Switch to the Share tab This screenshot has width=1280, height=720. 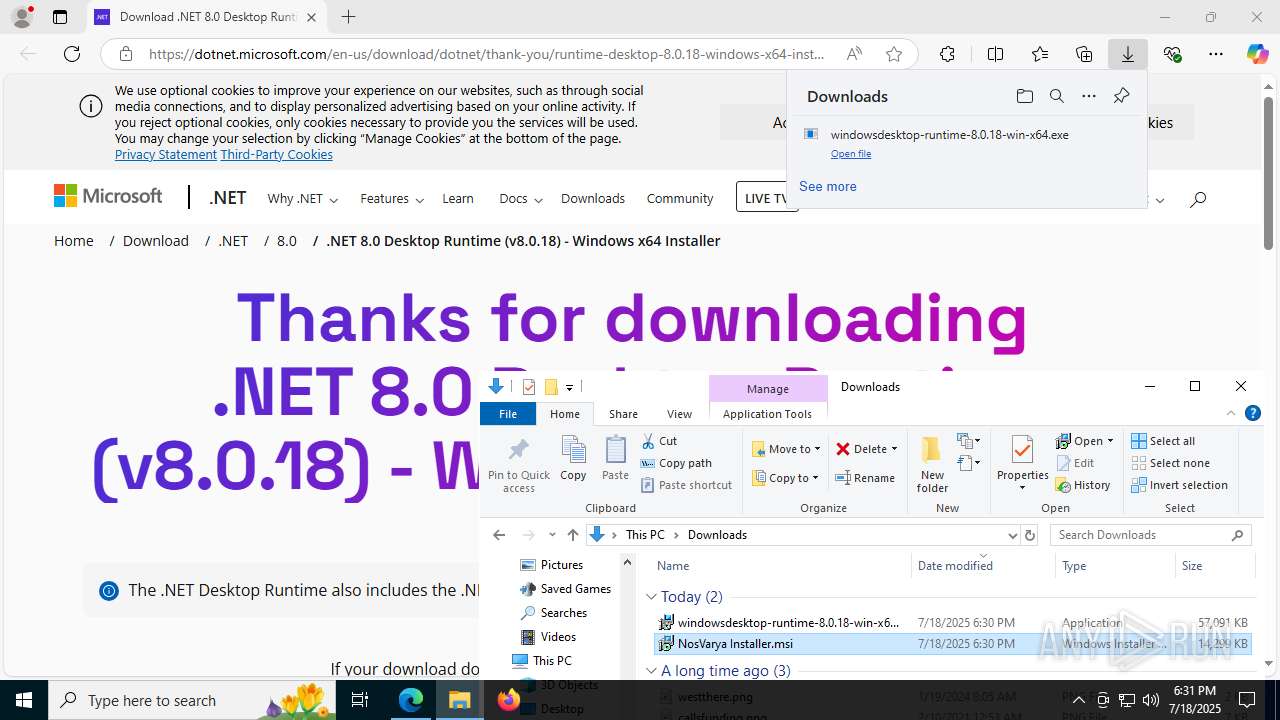(x=623, y=414)
